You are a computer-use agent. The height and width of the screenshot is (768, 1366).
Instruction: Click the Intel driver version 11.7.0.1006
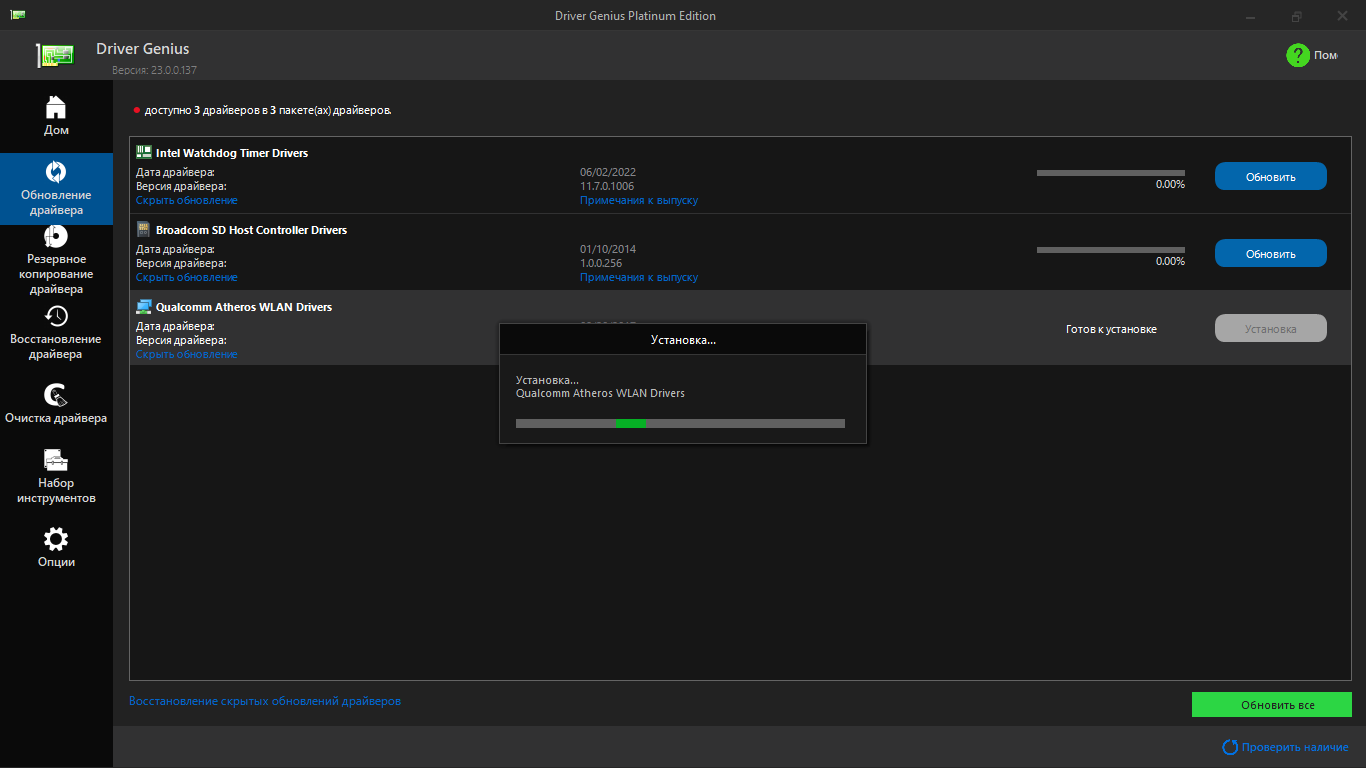tap(607, 186)
